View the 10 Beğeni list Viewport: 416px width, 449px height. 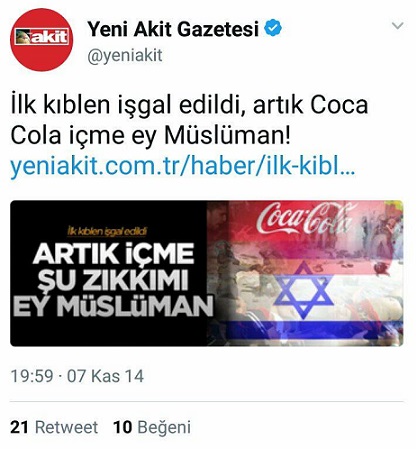(x=152, y=428)
